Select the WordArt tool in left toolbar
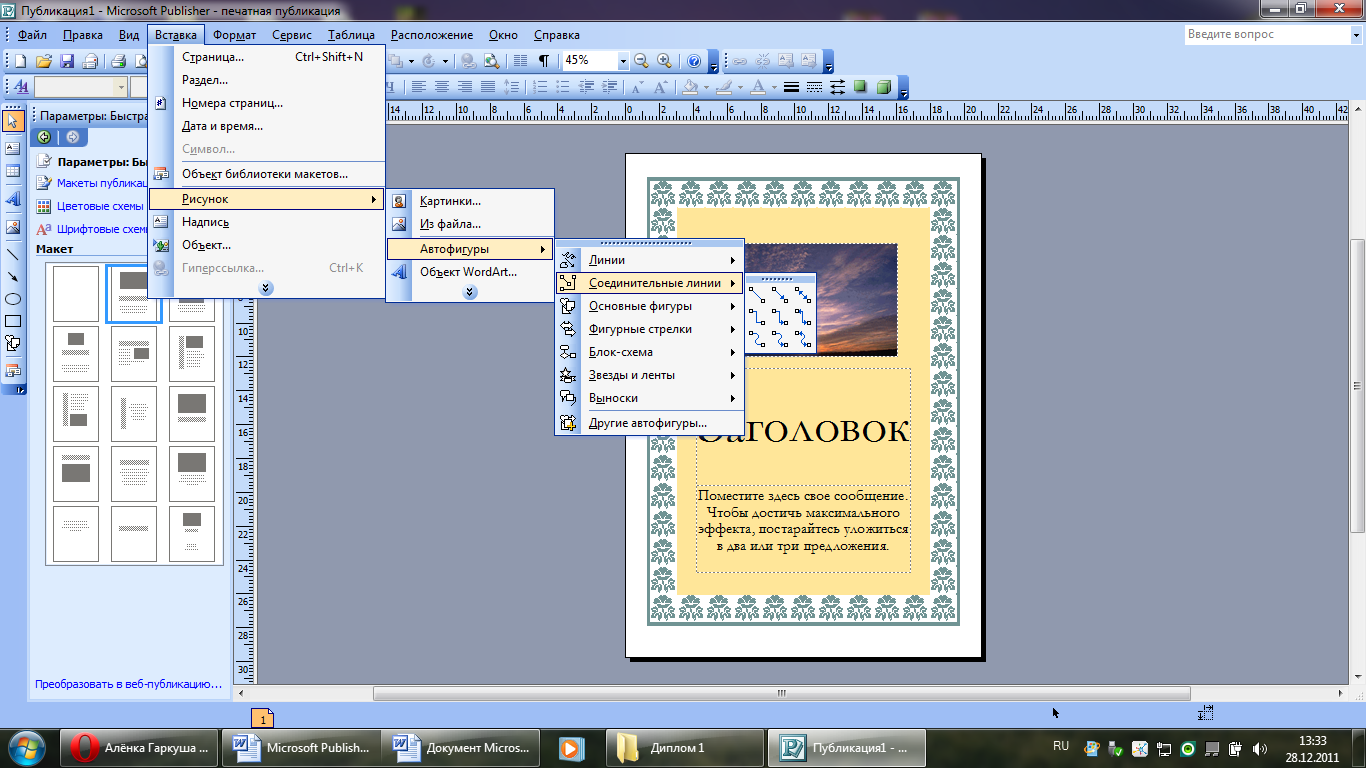The image size is (1366, 768). pyautogui.click(x=13, y=199)
